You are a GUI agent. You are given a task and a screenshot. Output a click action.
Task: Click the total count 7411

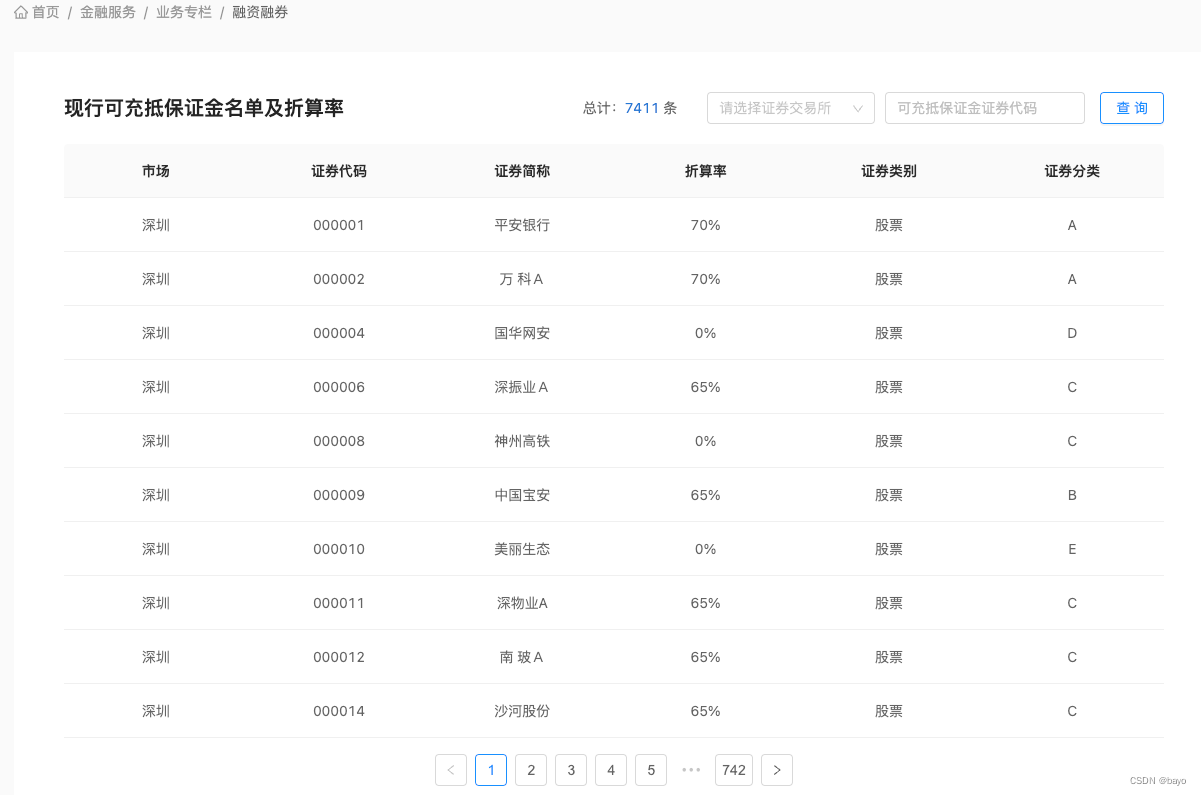[x=642, y=108]
